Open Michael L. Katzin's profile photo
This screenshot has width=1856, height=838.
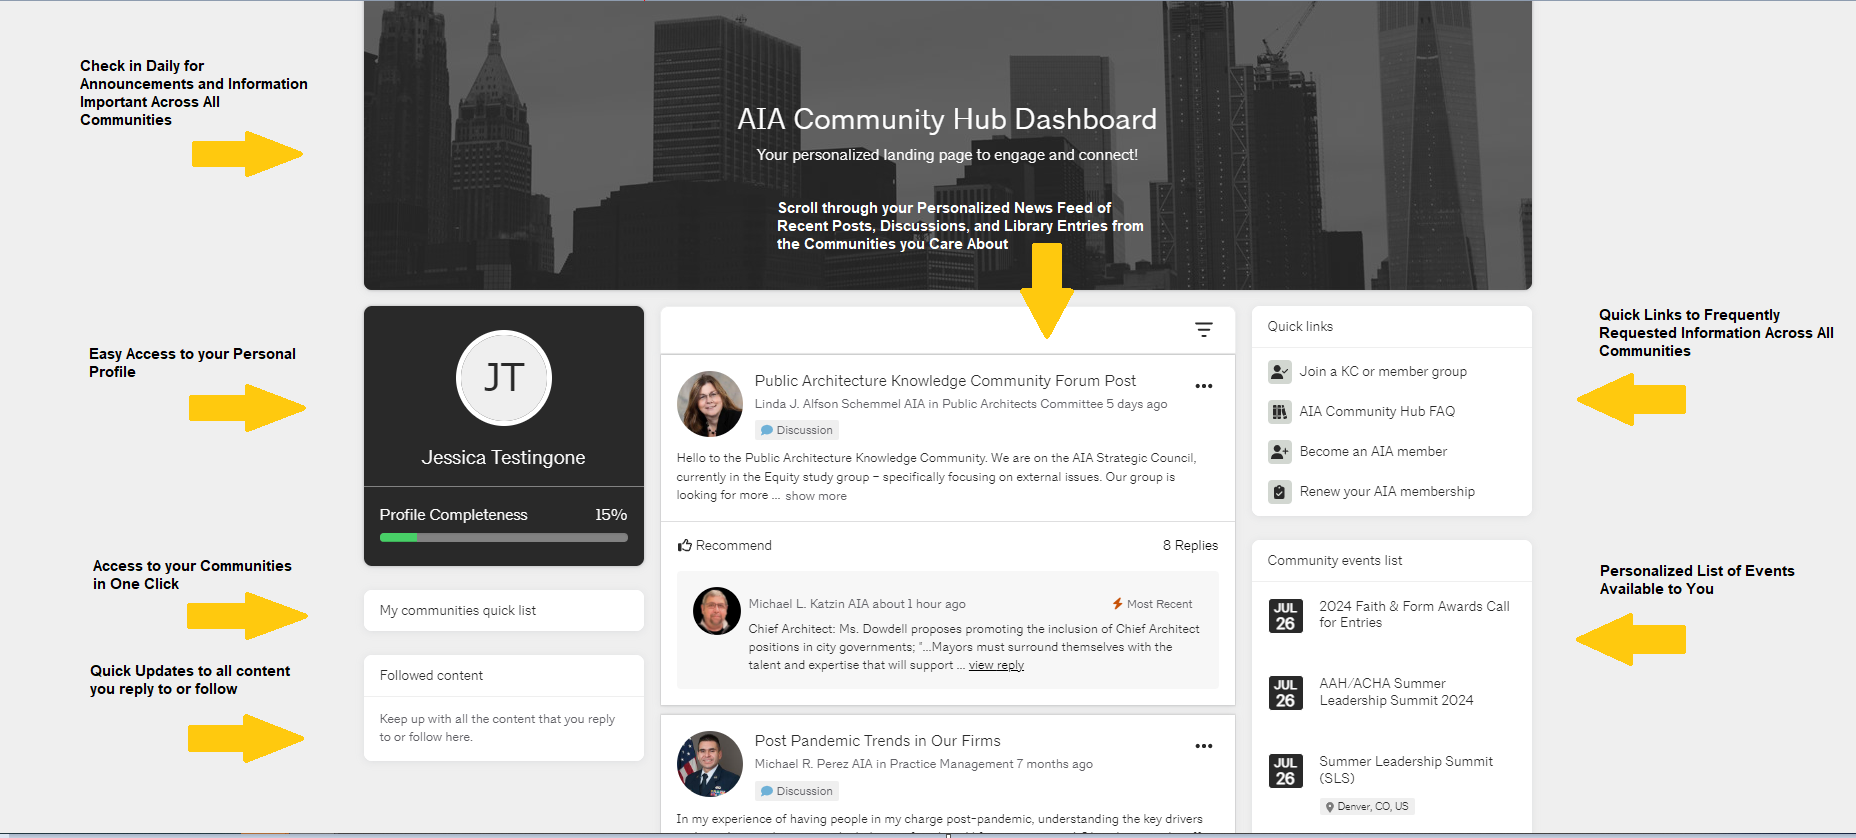coord(717,611)
